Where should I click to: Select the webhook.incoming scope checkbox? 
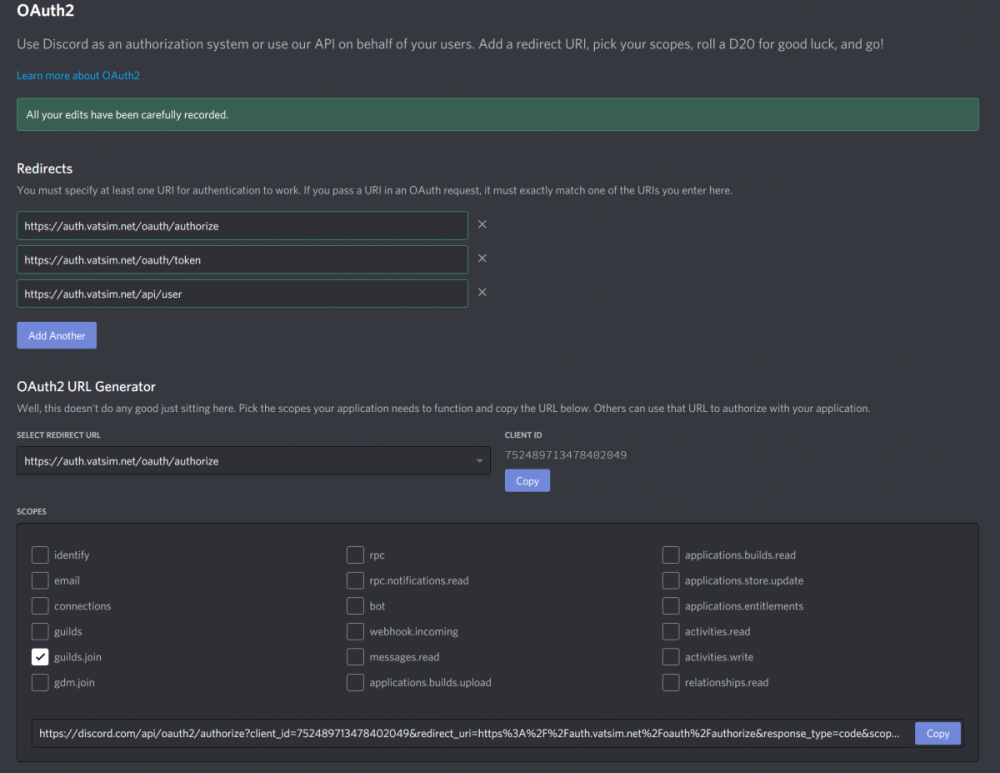point(355,631)
